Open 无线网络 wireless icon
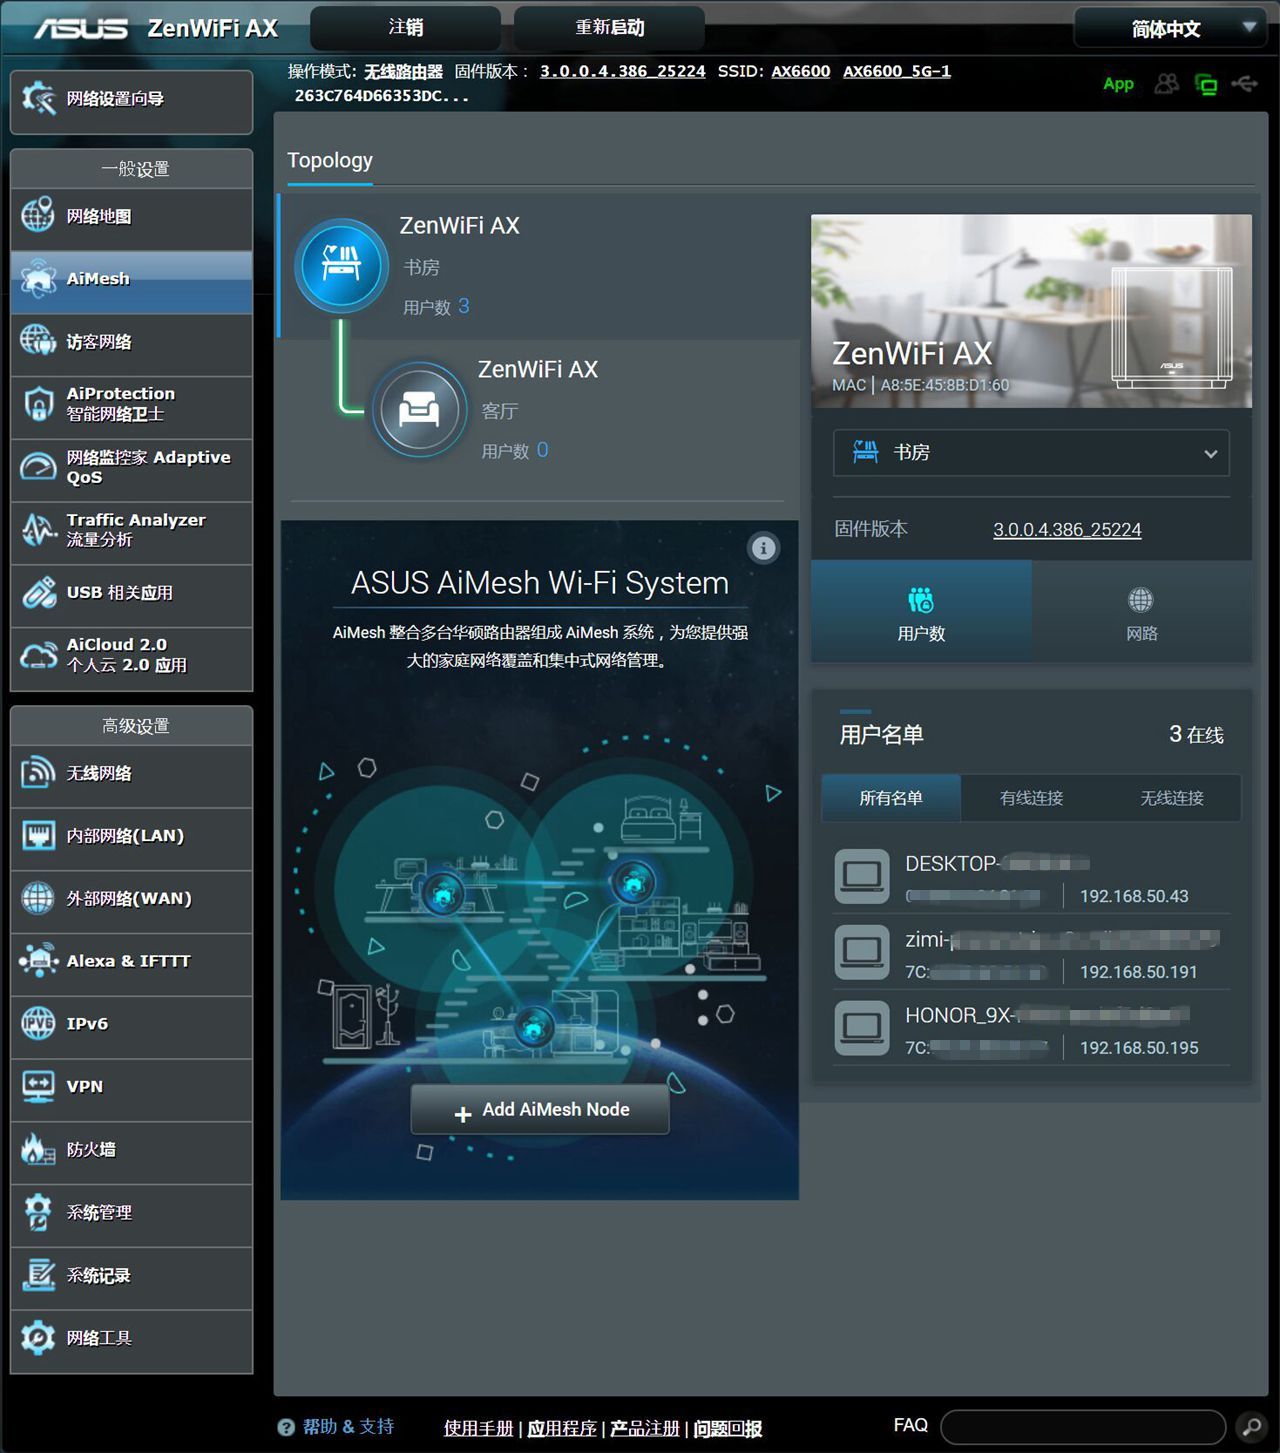The height and width of the screenshot is (1453, 1280). [38, 773]
